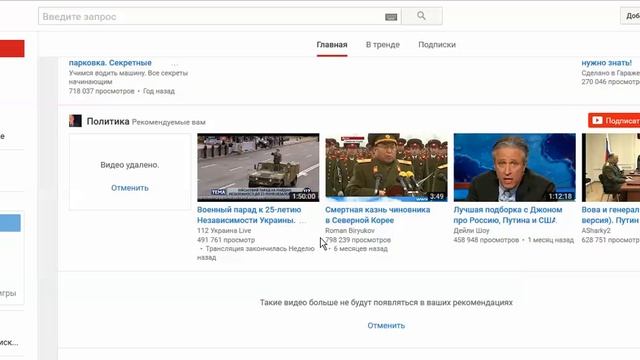Open options dots next to 'парковка. Секретные'
The height and width of the screenshot is (360, 640).
[x=175, y=64]
